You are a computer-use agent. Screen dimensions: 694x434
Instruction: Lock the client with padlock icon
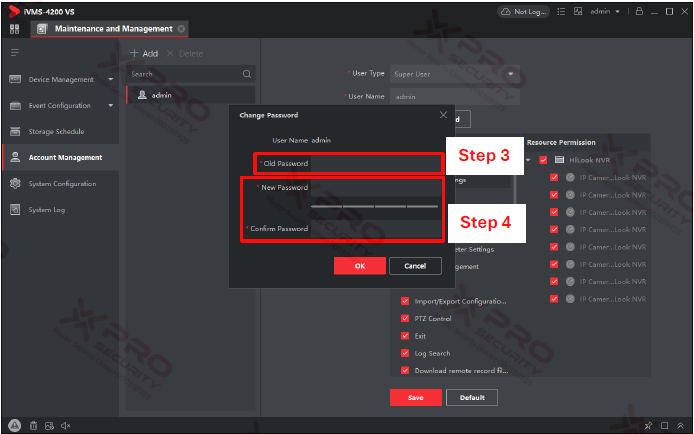click(x=639, y=12)
